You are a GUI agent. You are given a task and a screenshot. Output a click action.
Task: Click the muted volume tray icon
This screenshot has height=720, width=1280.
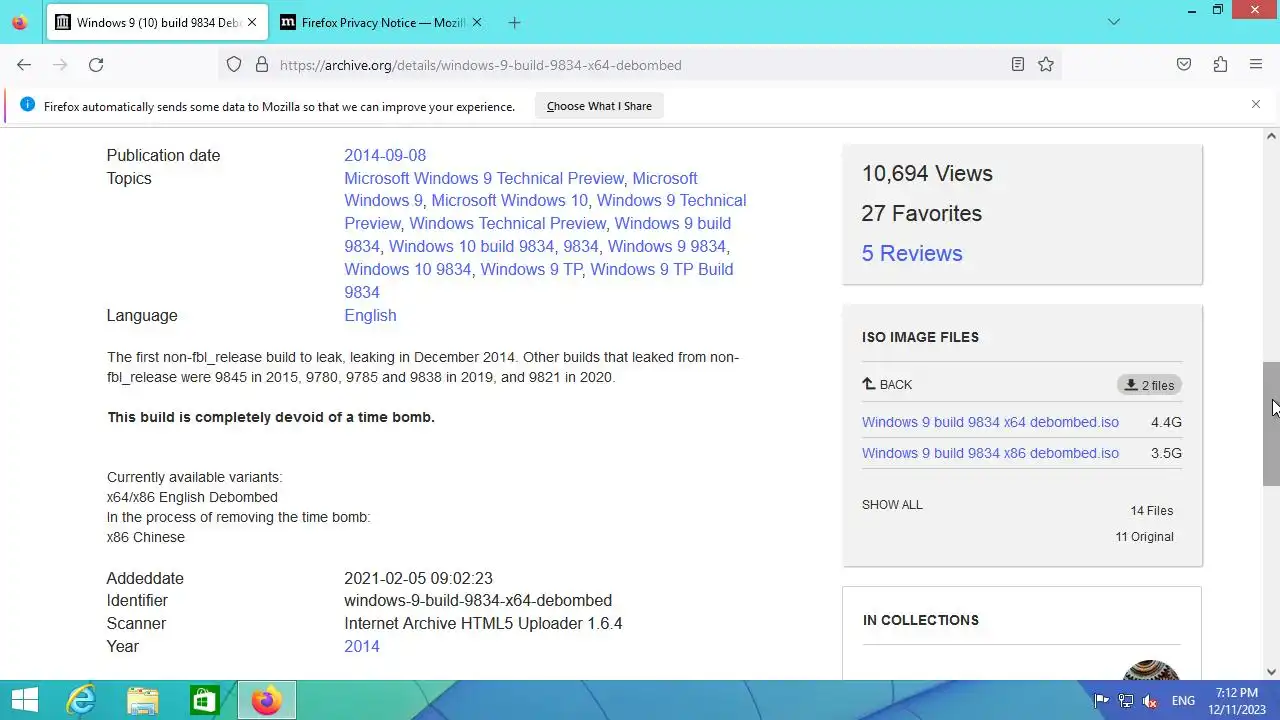pos(1151,701)
